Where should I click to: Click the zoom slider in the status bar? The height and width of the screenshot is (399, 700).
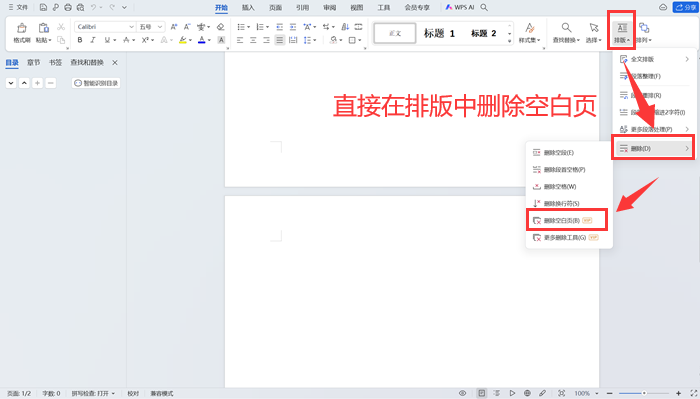644,393
